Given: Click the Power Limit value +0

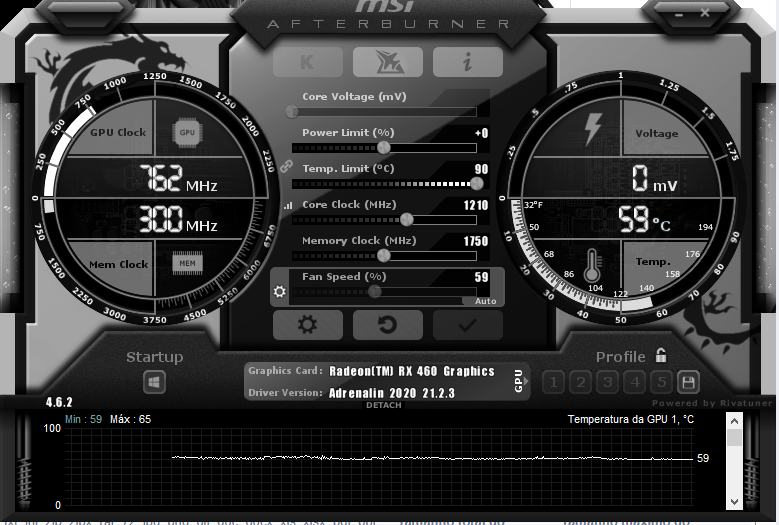Looking at the screenshot, I should point(481,133).
